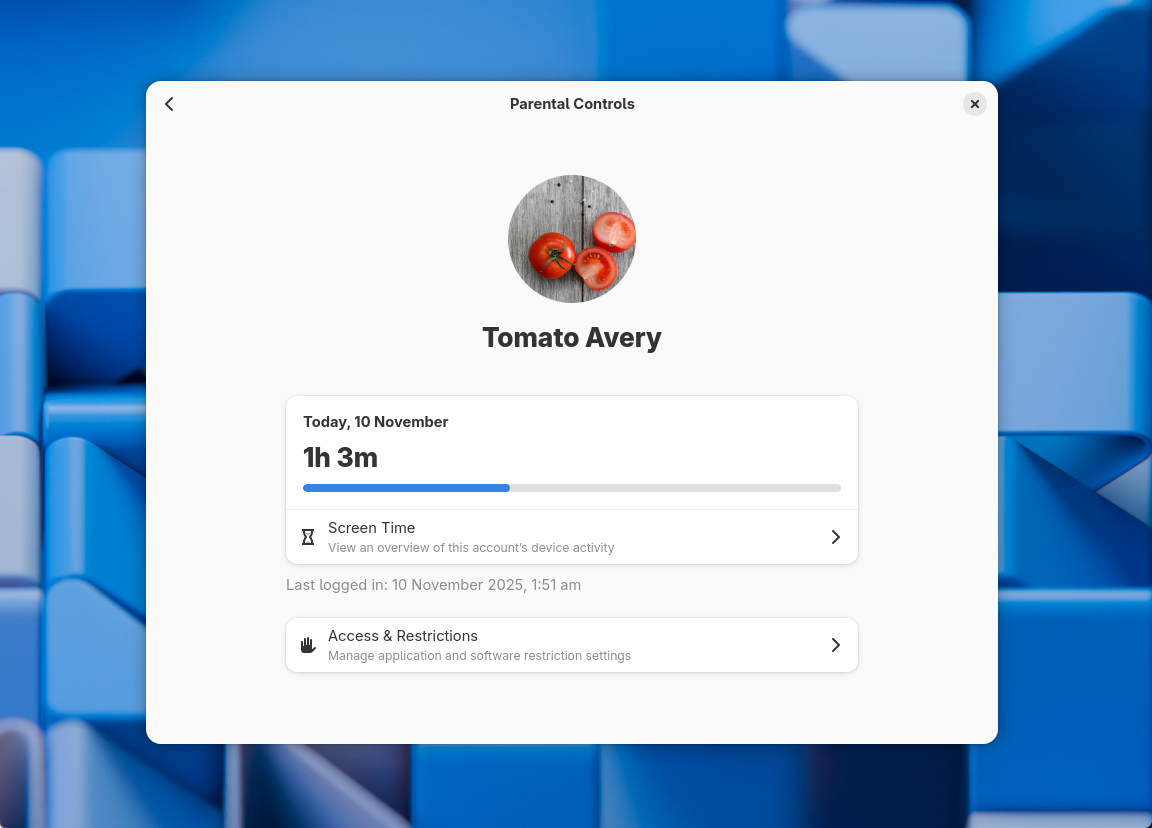The image size is (1152, 828).
Task: Click the '1h 3m' usage total
Action: (x=340, y=458)
